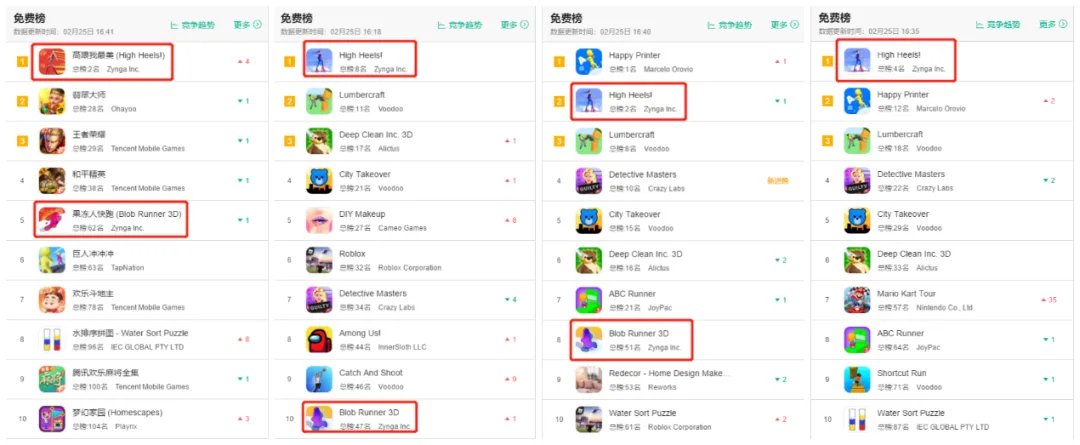1080x445 pixels.
Task: Expand 更多 in the first chart panel
Action: [247, 25]
